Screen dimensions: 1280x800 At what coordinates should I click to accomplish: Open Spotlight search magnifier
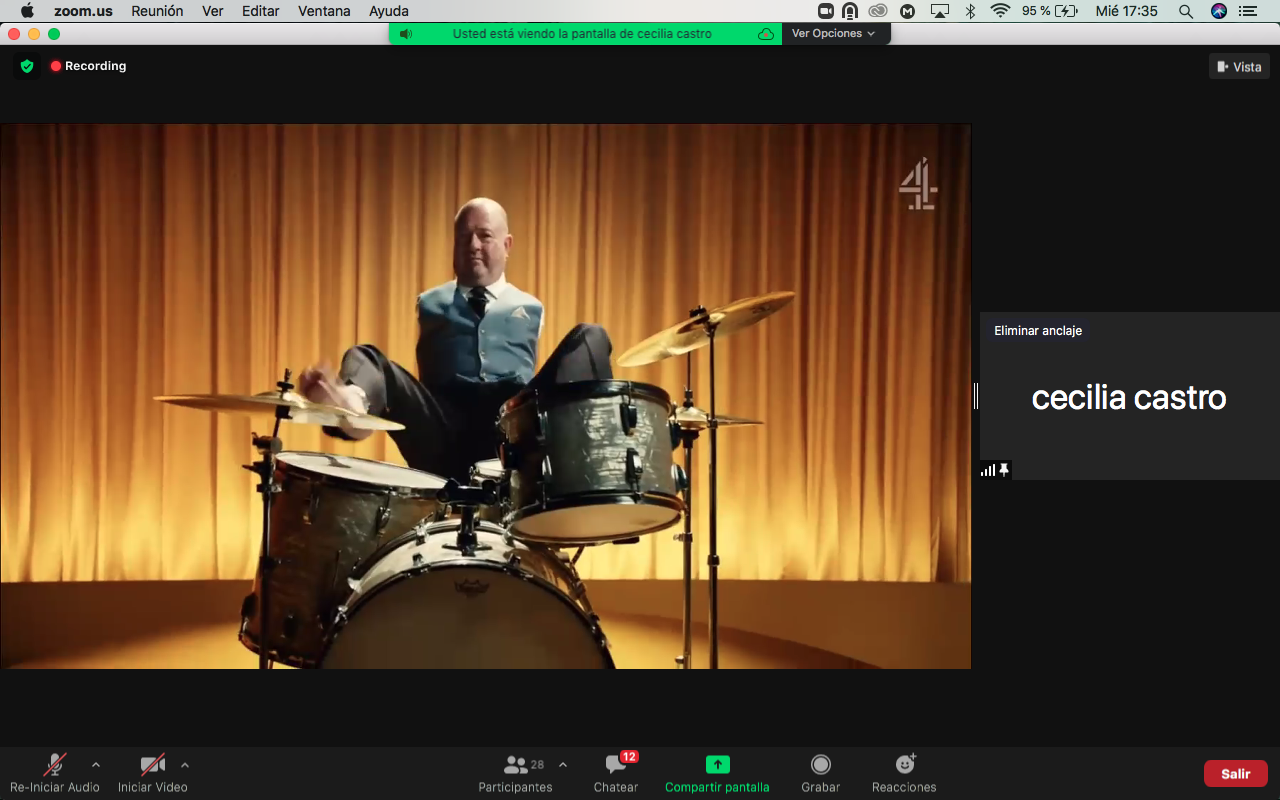pos(1186,11)
